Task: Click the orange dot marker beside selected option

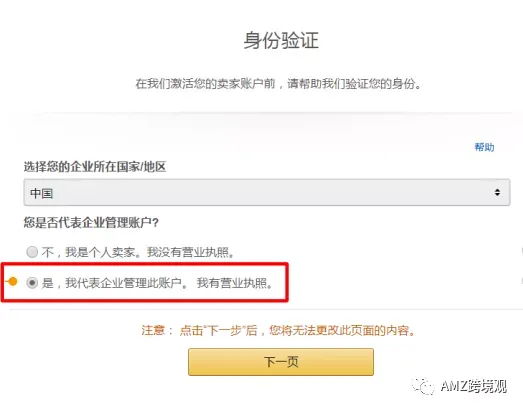Action: tap(13, 282)
